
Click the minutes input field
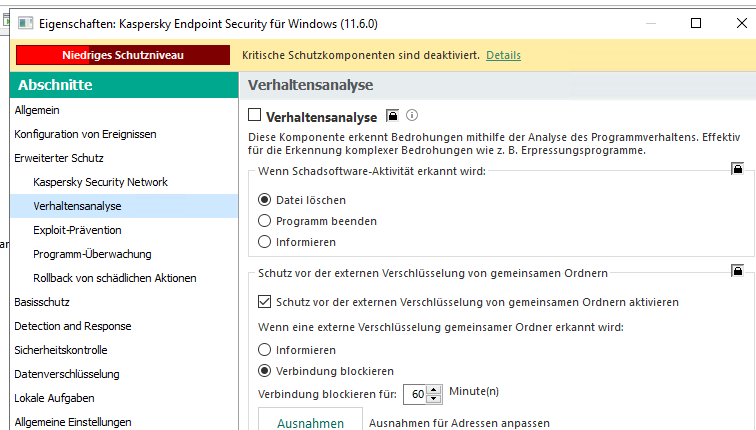pyautogui.click(x=415, y=394)
